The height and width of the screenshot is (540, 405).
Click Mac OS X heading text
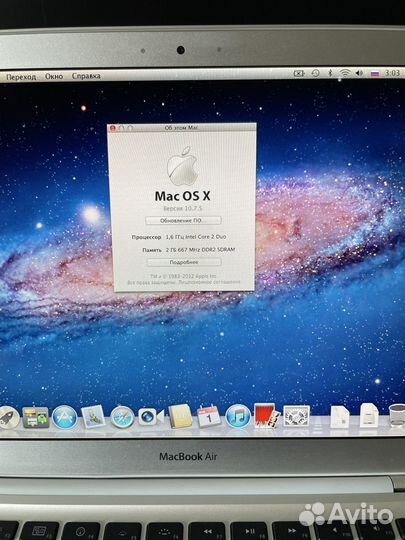pos(182,196)
